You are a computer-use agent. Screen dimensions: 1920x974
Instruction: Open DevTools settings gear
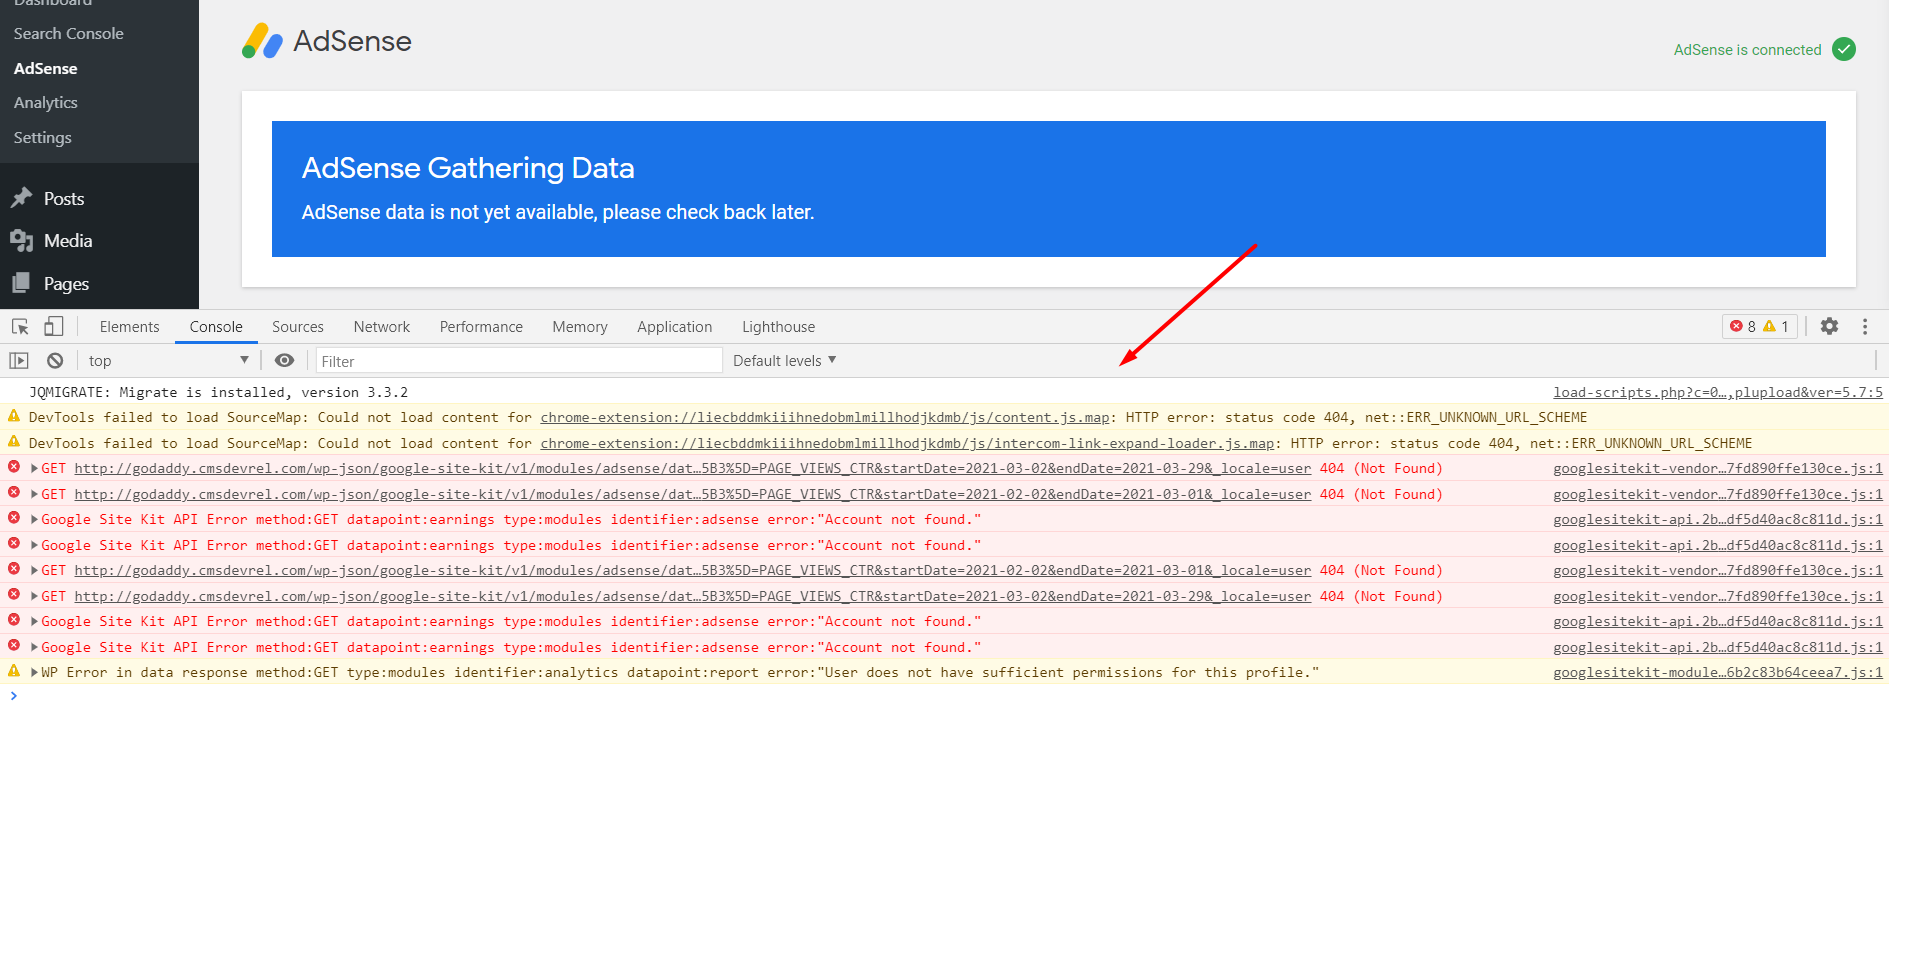(x=1829, y=326)
